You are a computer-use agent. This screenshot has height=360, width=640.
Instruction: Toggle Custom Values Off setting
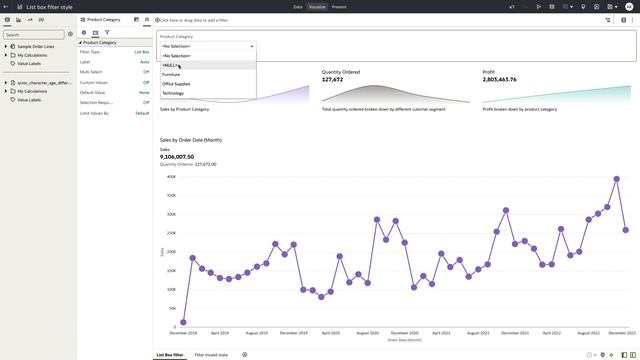click(146, 82)
